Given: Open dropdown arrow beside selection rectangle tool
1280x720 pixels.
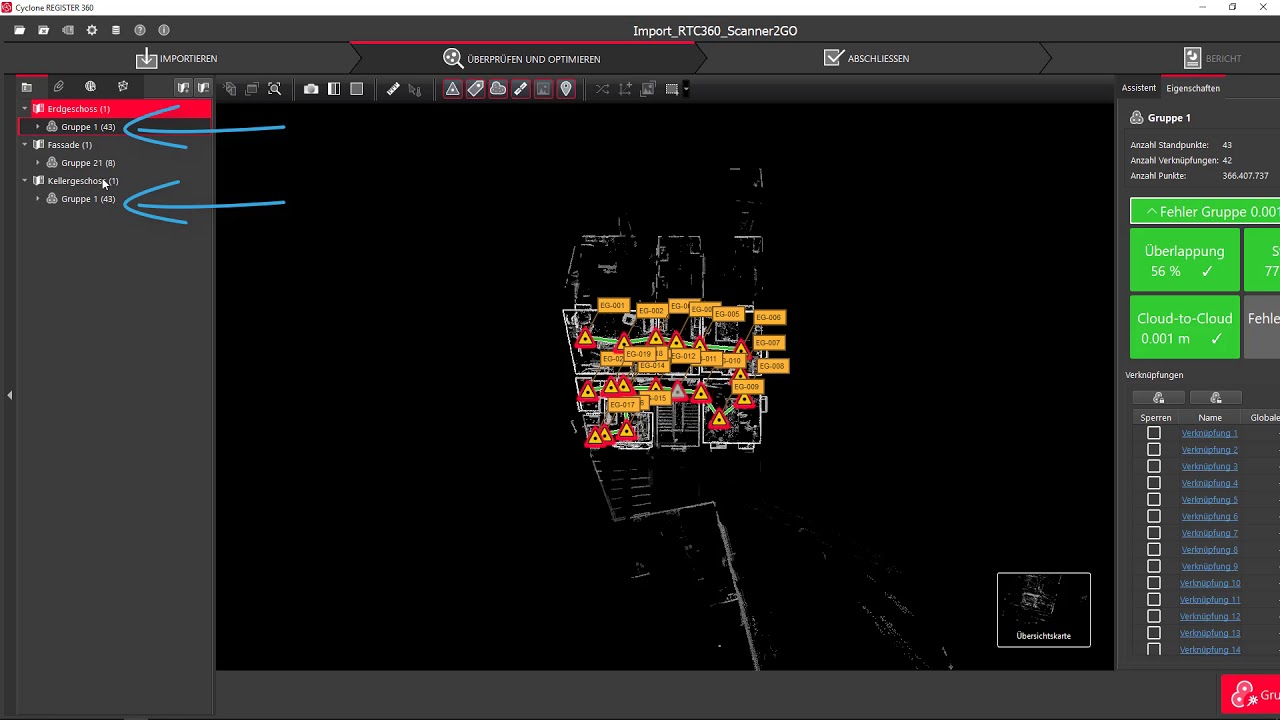Looking at the screenshot, I should (x=686, y=89).
